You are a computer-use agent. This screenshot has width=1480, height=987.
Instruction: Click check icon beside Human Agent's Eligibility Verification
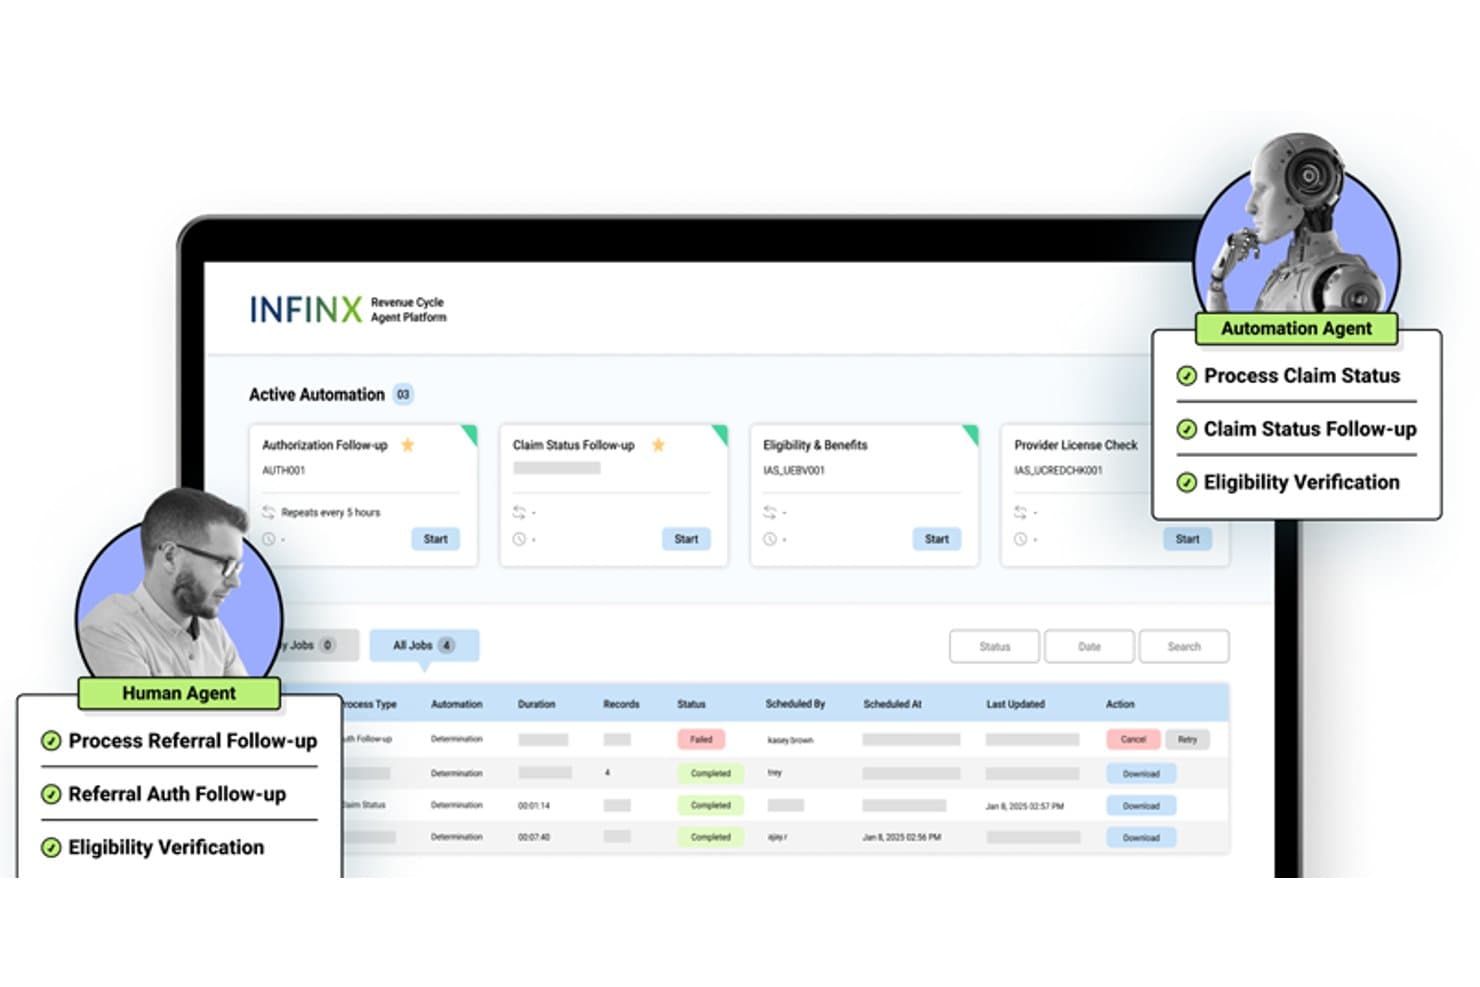coord(51,847)
